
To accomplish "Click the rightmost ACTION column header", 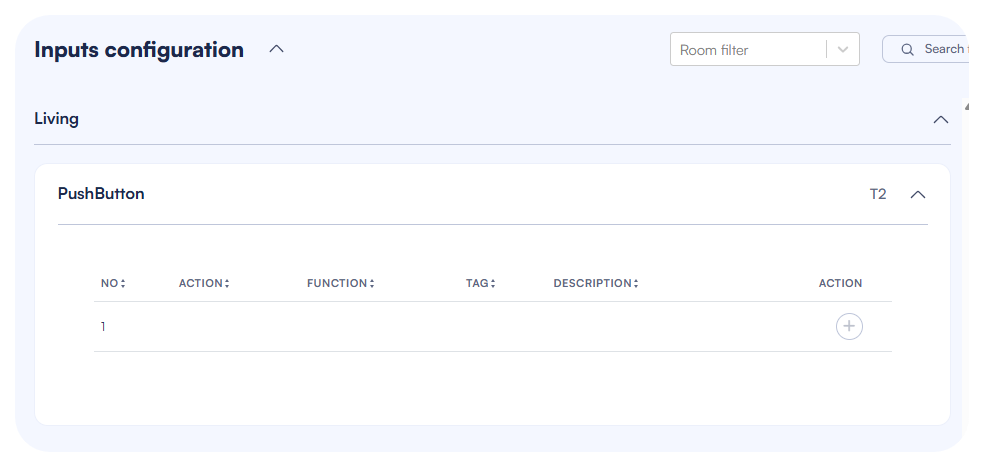I will (x=840, y=283).
